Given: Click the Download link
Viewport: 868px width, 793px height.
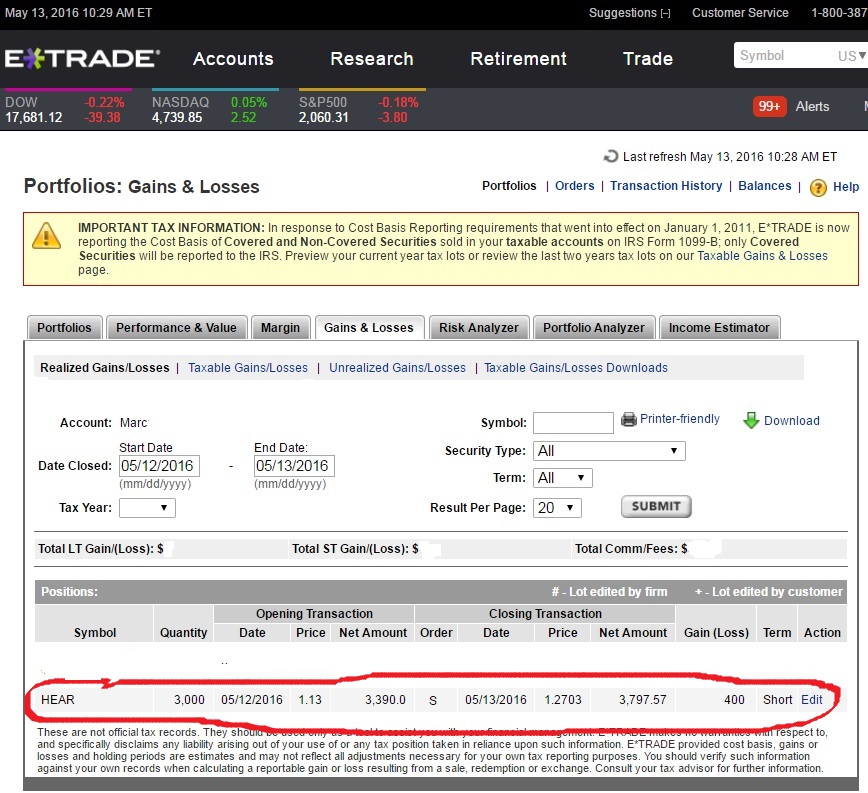Looking at the screenshot, I should 792,421.
